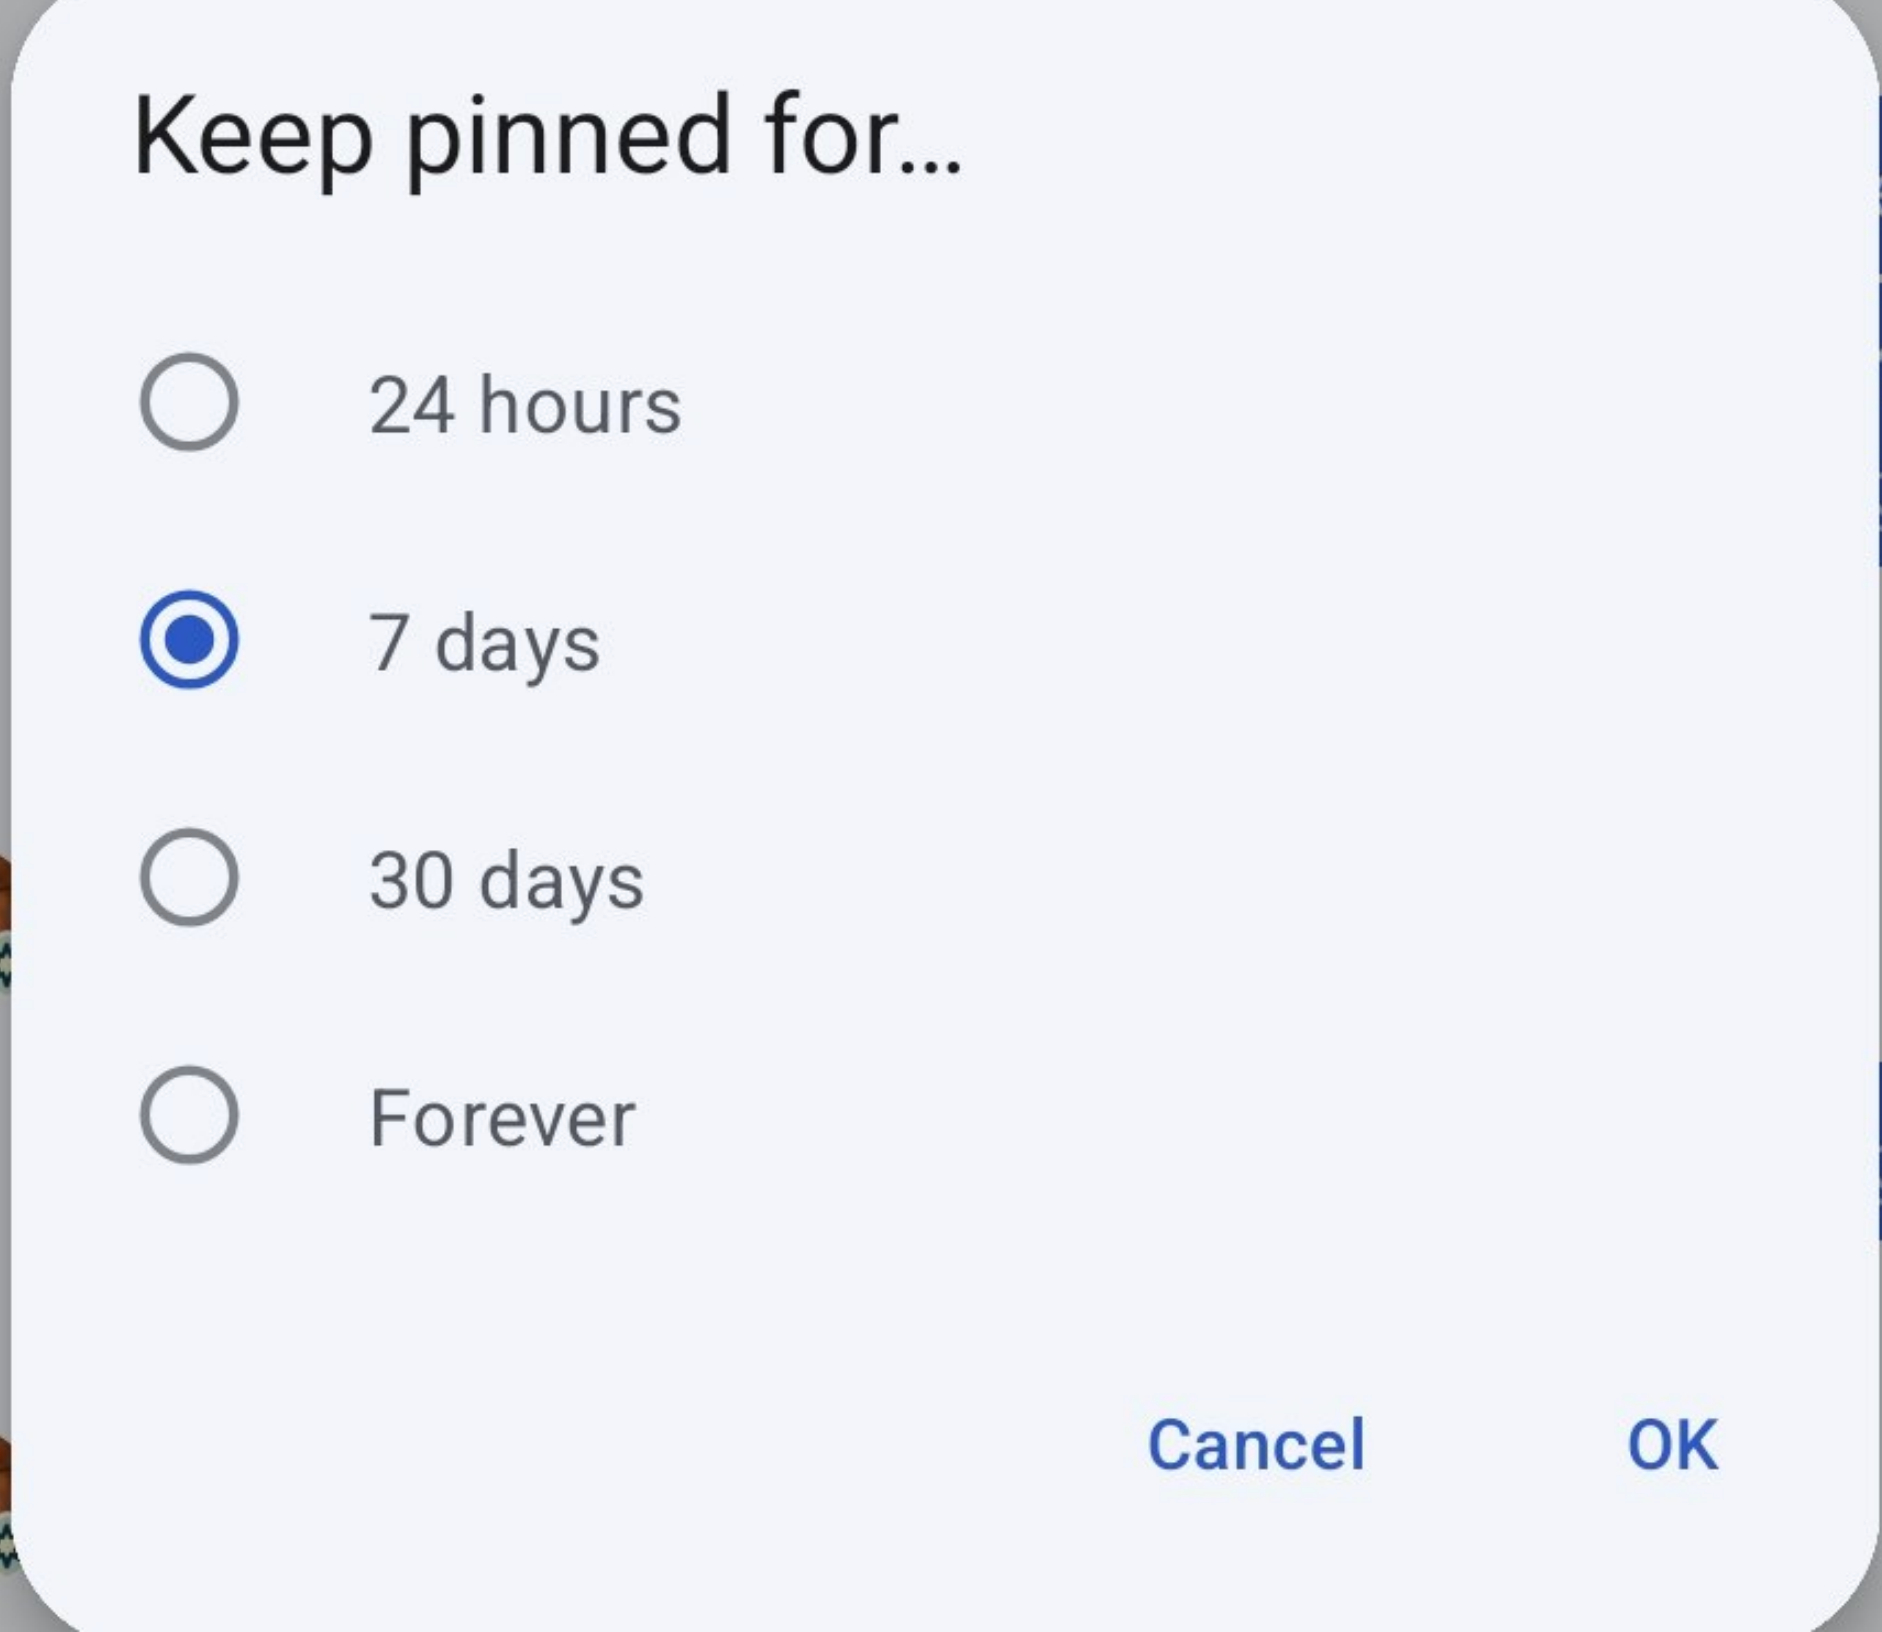Click the word 'Keep' in the title

[x=254, y=137]
